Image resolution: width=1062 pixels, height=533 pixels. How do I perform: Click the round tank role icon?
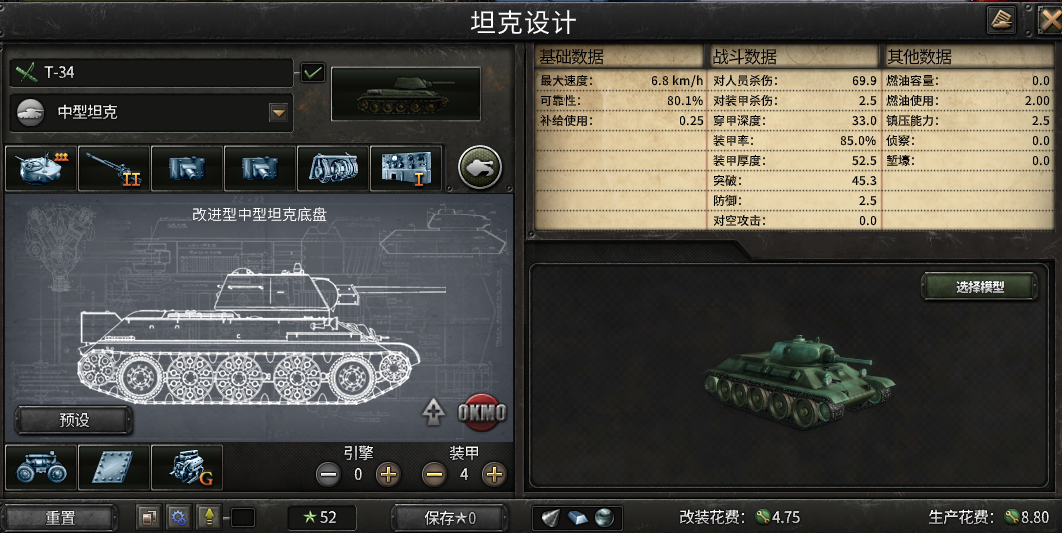click(x=480, y=167)
